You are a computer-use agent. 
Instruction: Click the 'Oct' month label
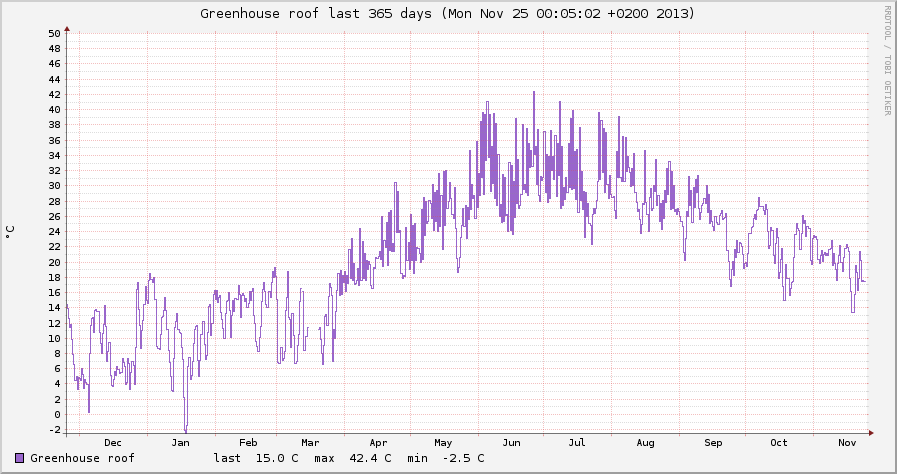tap(779, 443)
